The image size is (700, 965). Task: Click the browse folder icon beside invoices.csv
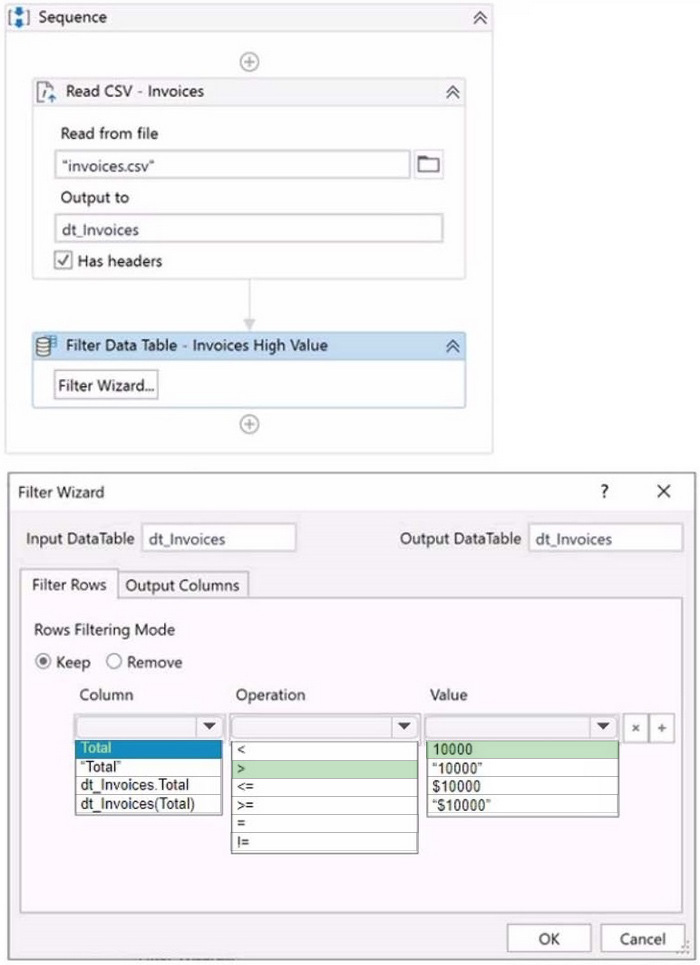pyautogui.click(x=429, y=165)
